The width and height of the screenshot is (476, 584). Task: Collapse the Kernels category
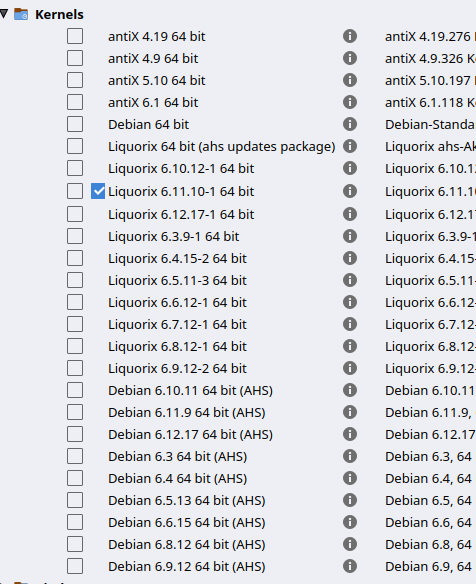coord(4,14)
